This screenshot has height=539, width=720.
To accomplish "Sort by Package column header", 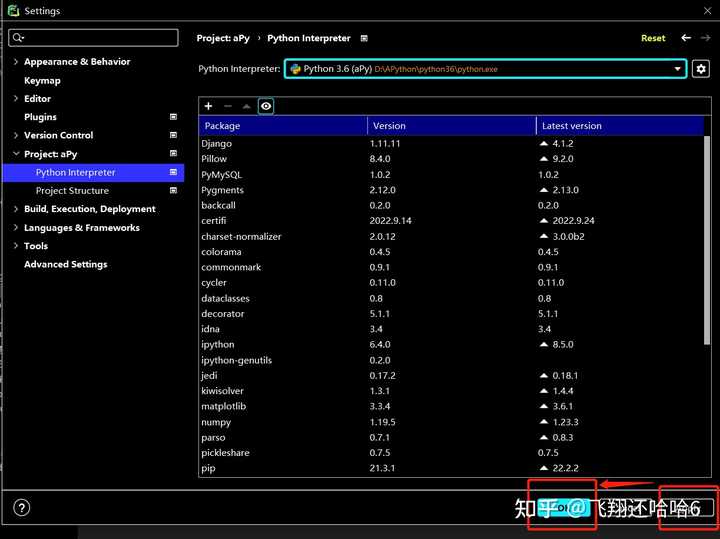I will [283, 126].
